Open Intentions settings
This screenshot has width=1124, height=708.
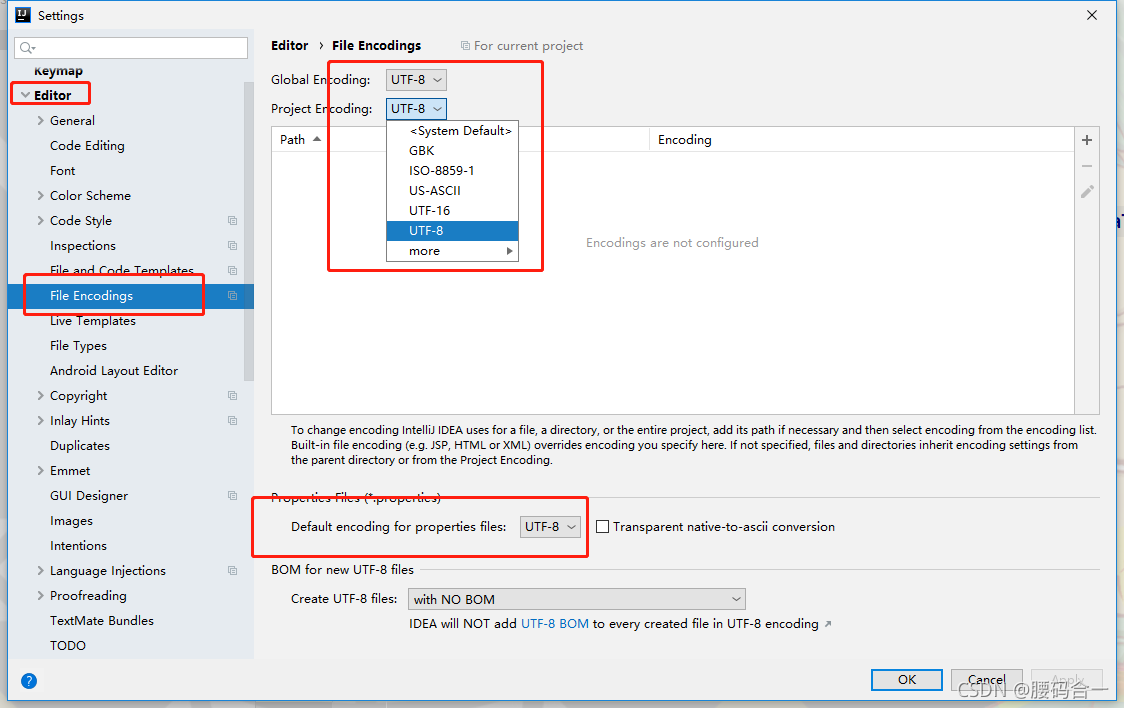click(78, 546)
